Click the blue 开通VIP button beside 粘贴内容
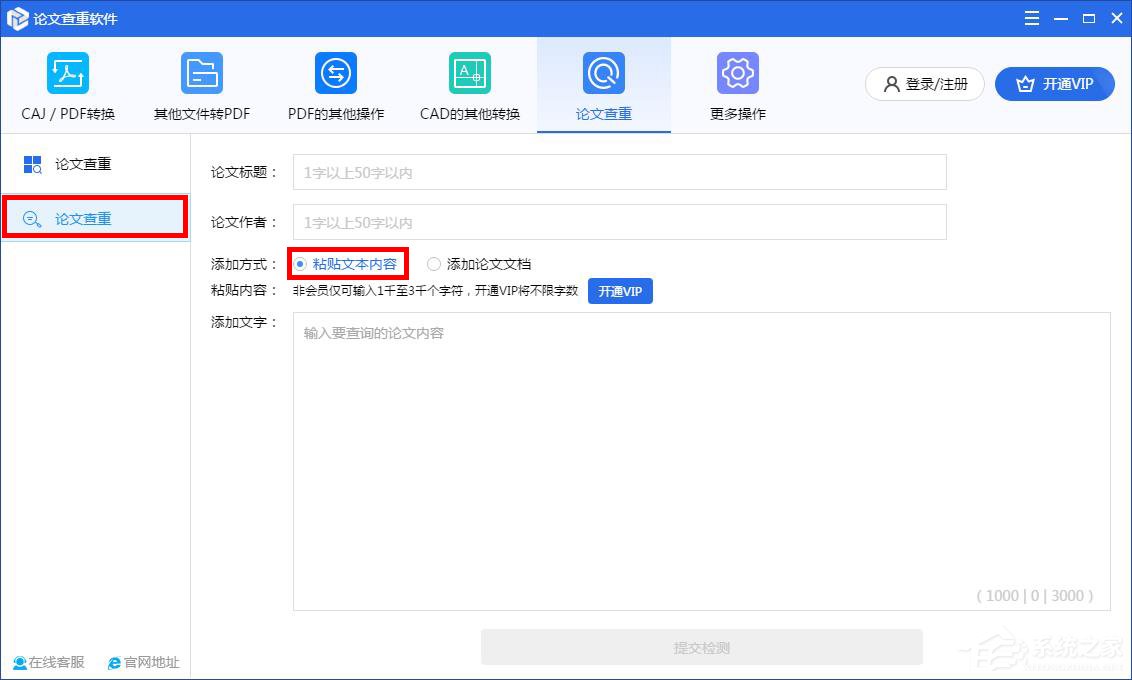 [x=620, y=291]
